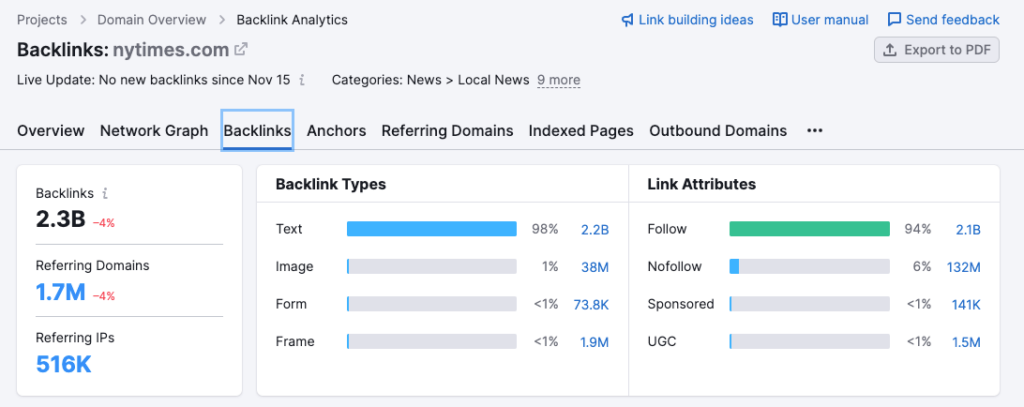Open the Outbound Domains tab
This screenshot has width=1024, height=407.
pos(718,131)
